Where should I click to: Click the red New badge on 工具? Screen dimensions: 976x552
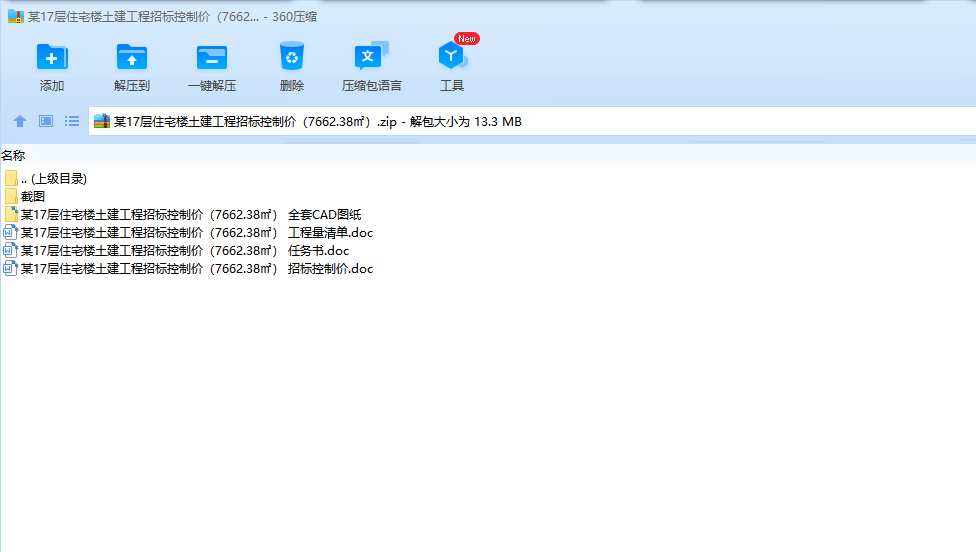466,39
